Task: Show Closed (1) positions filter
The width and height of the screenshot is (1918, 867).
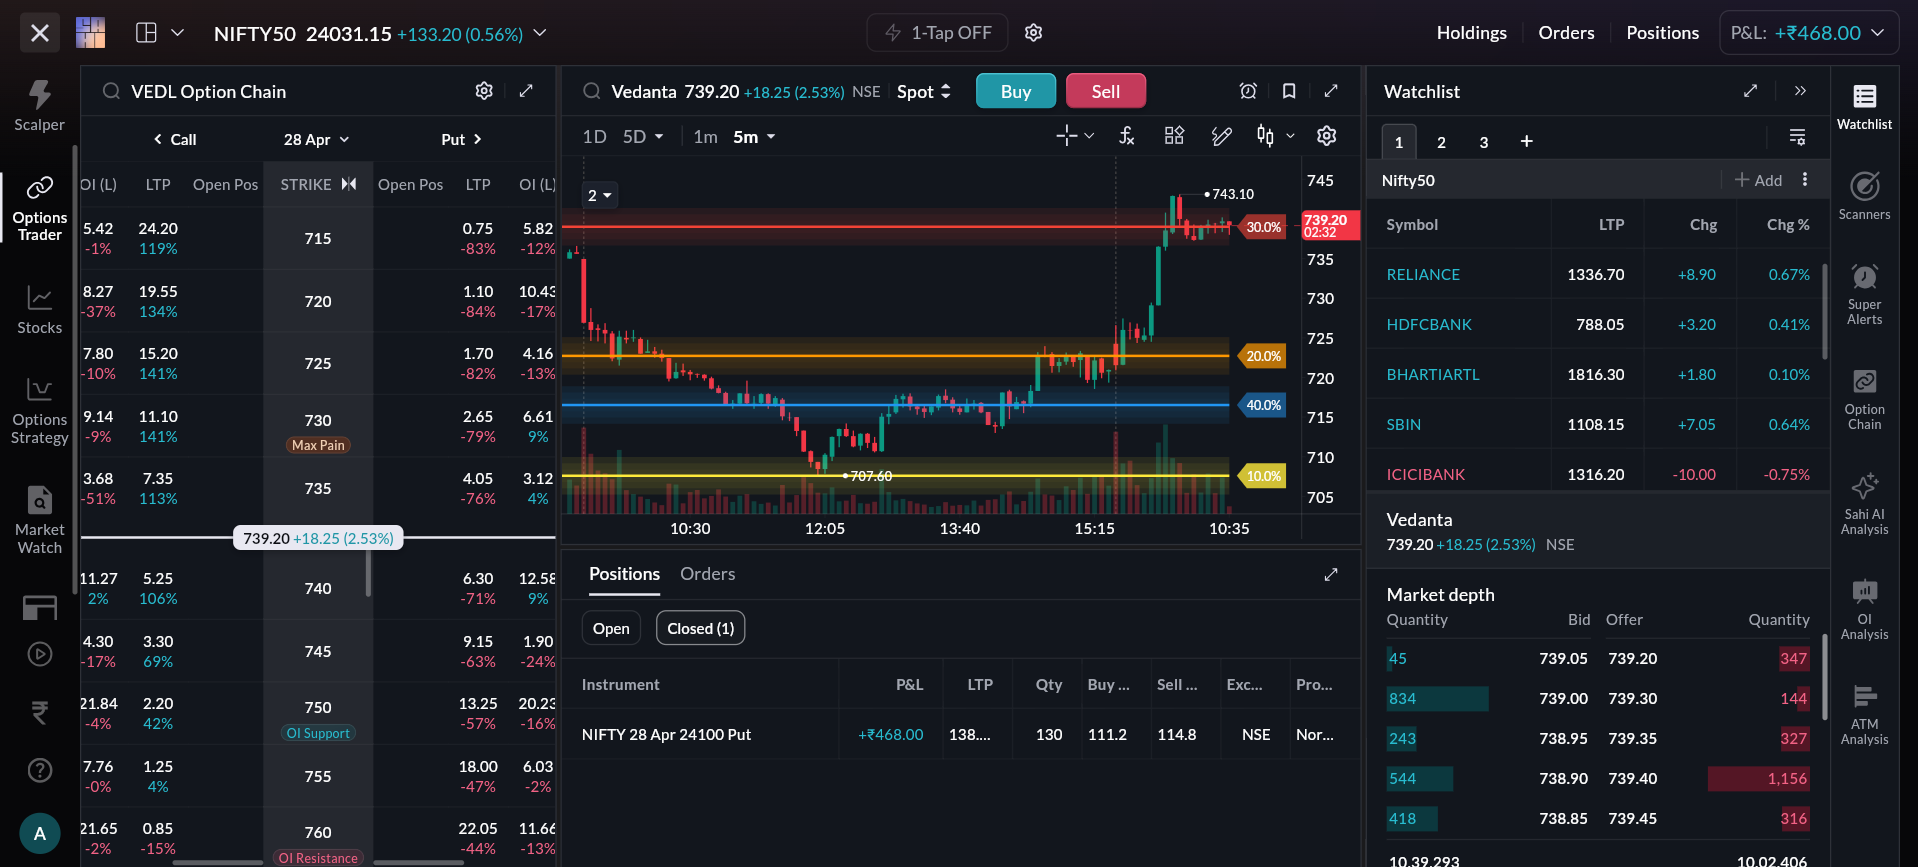Action: pos(700,628)
